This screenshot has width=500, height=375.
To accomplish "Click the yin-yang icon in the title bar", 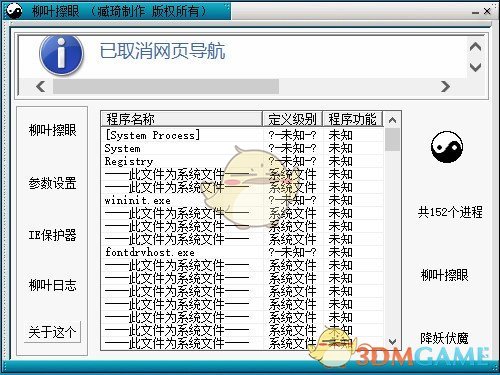I will 14,10.
